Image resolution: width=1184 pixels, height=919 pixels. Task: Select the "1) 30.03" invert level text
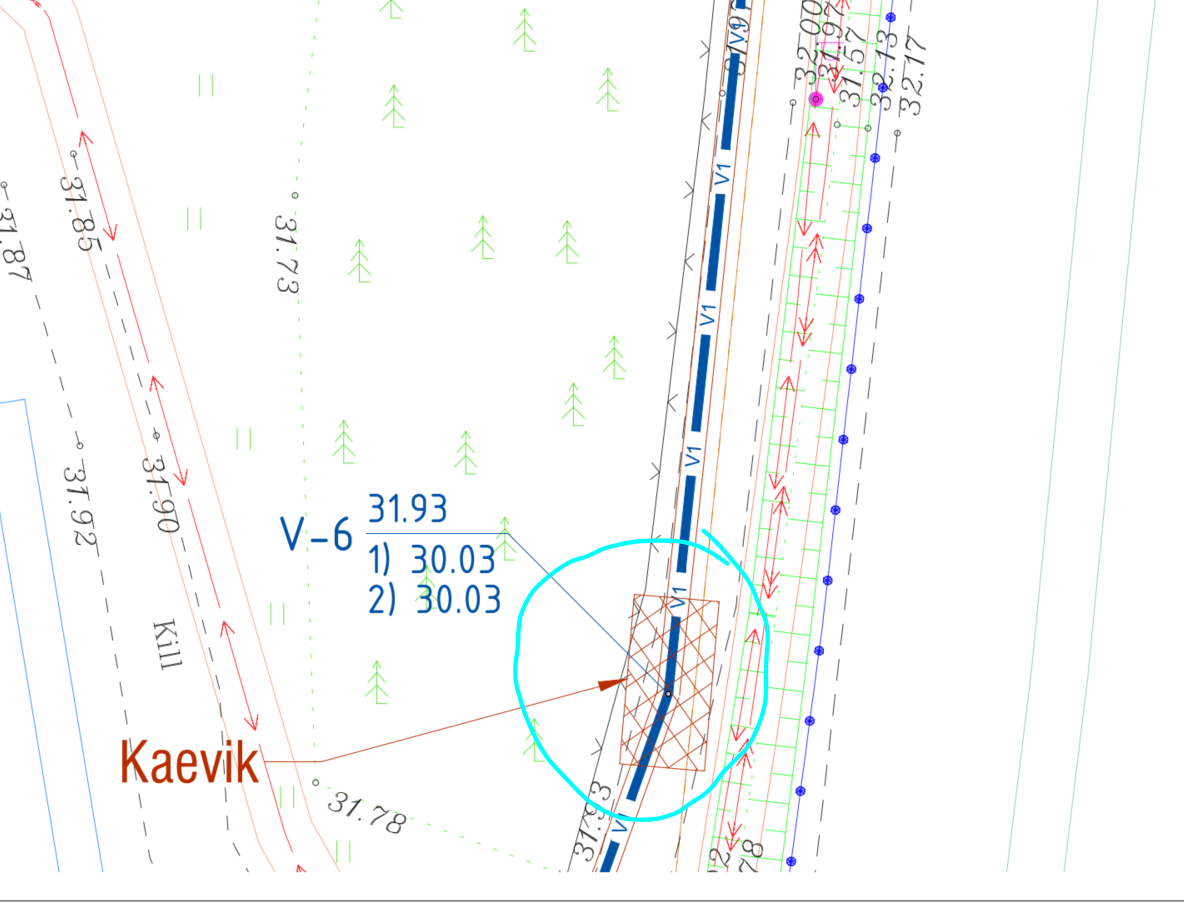[432, 561]
